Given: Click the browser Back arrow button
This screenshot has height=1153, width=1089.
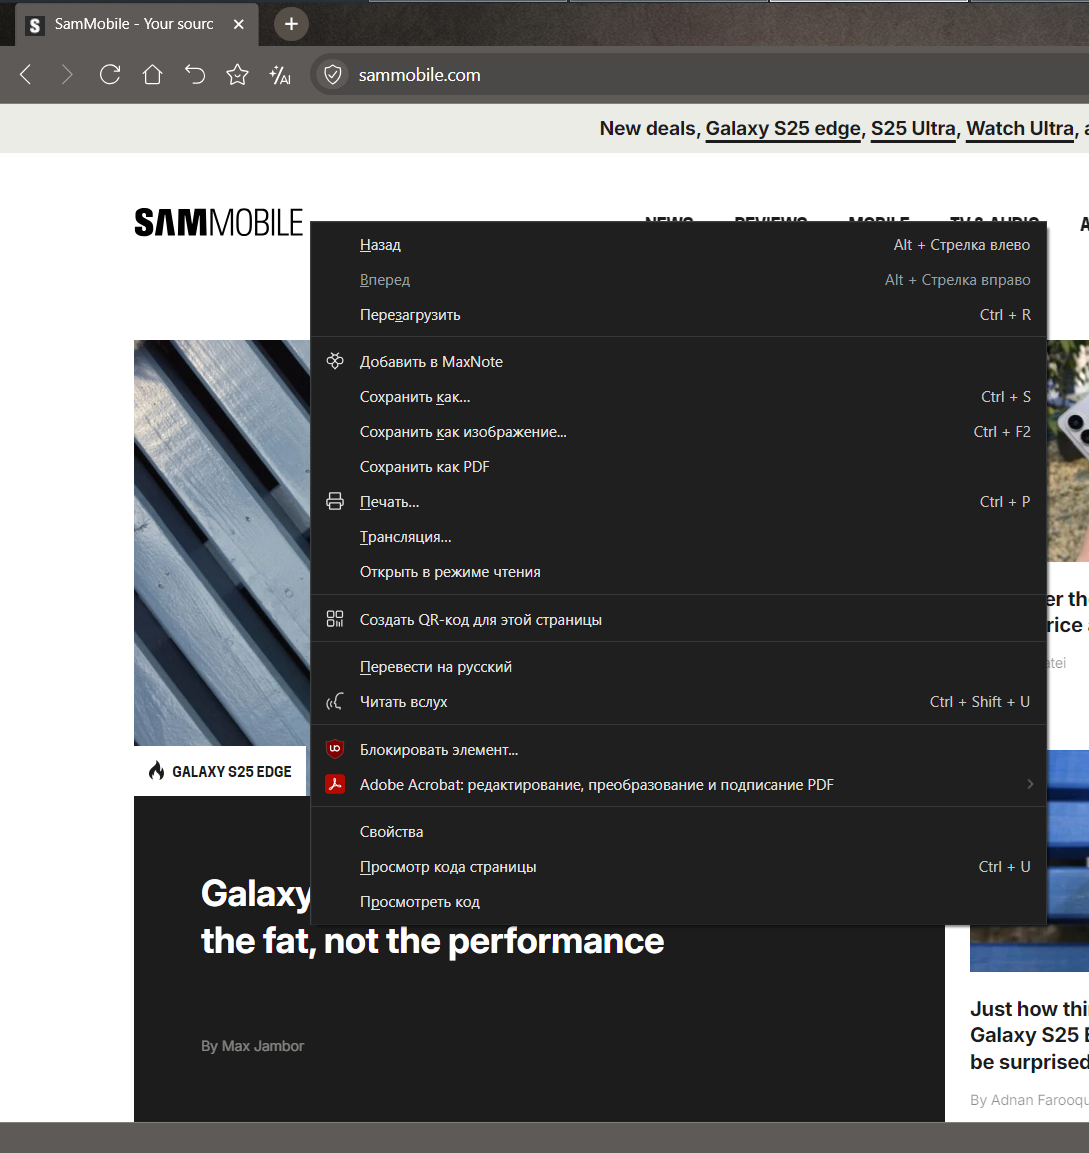Looking at the screenshot, I should tap(26, 74).
